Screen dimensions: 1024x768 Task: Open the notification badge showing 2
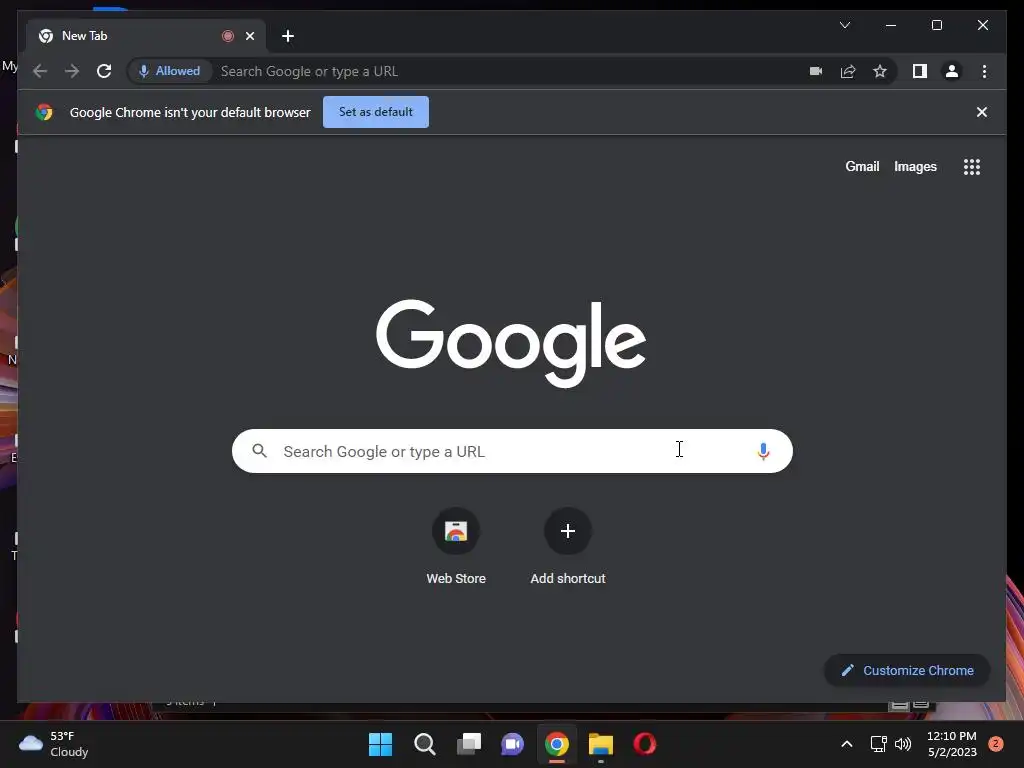[995, 744]
